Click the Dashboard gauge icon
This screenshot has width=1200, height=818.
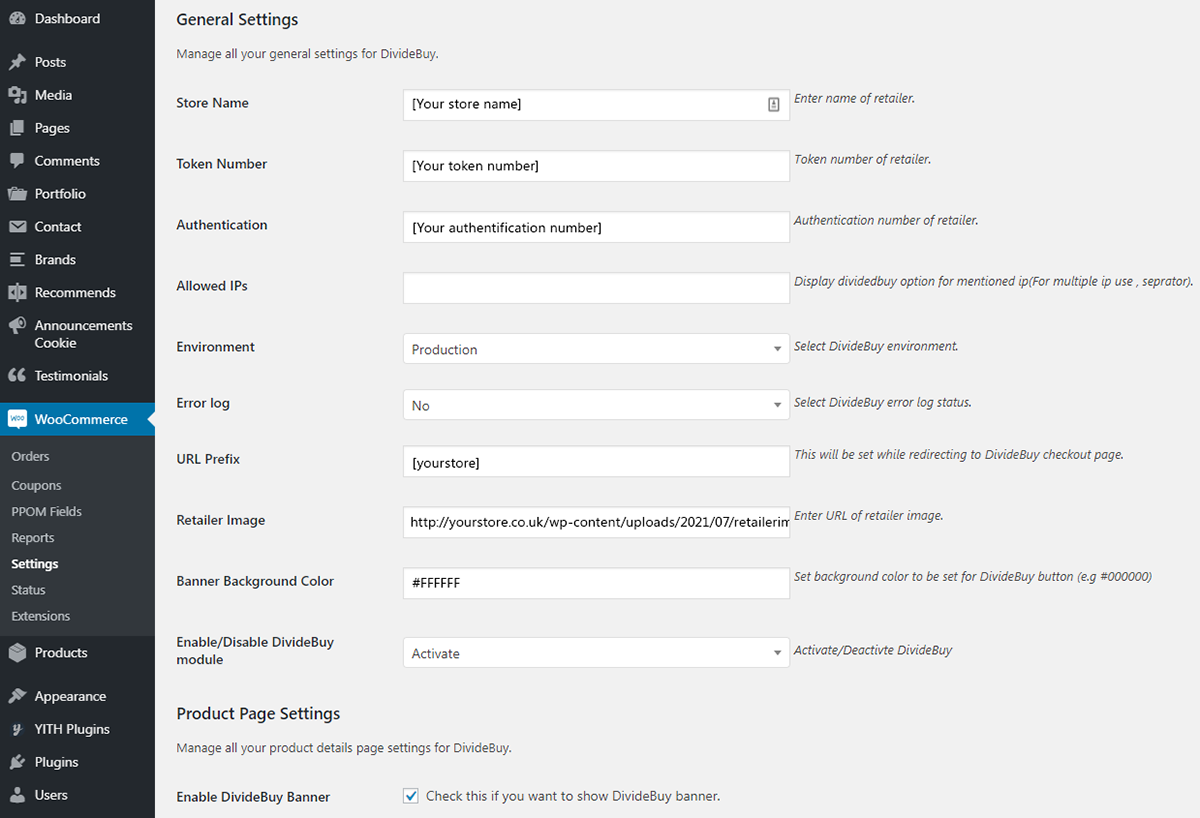17,19
